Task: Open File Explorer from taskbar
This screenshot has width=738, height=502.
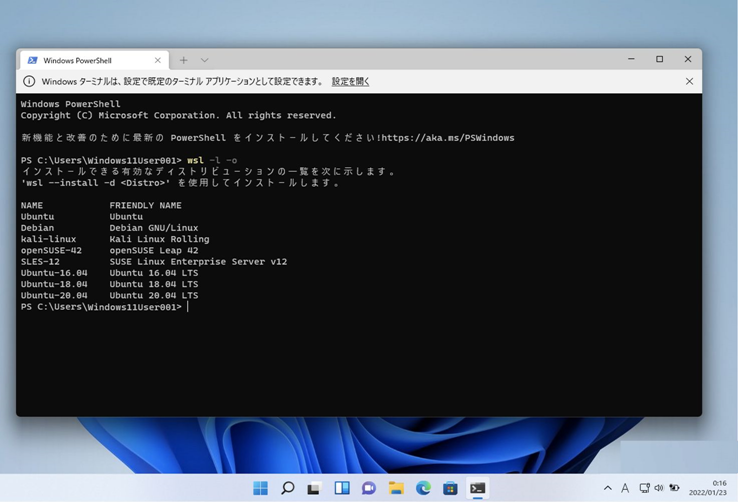Action: (x=396, y=488)
